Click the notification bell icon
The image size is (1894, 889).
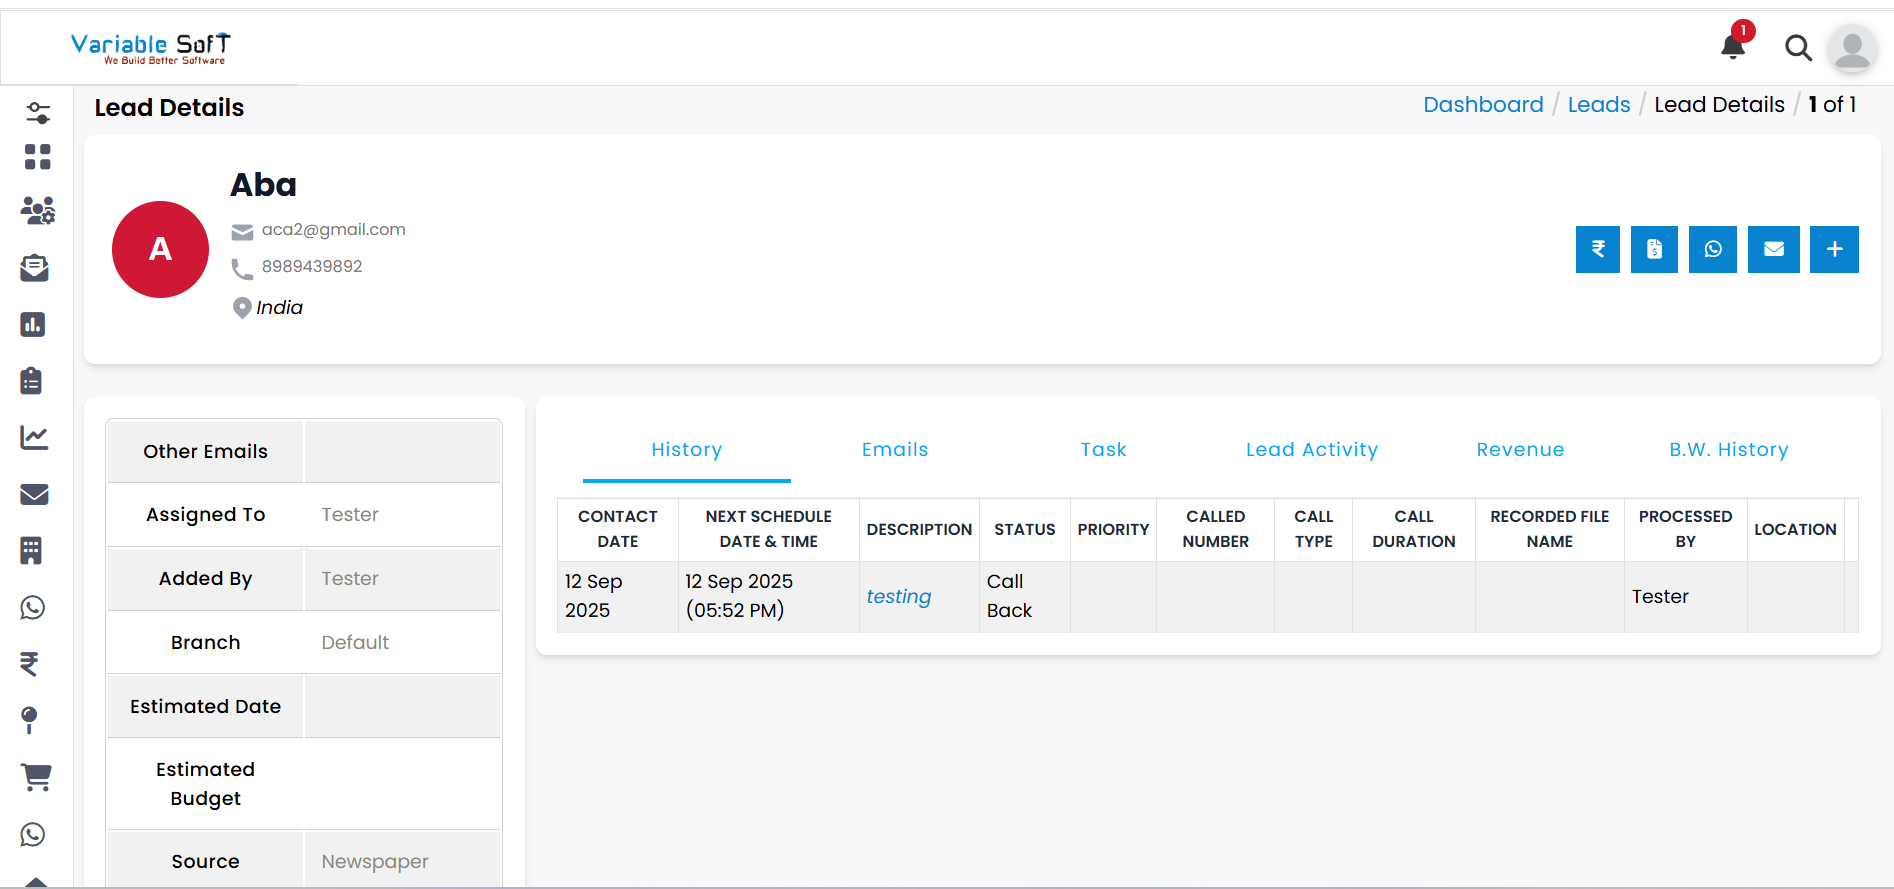[1733, 47]
